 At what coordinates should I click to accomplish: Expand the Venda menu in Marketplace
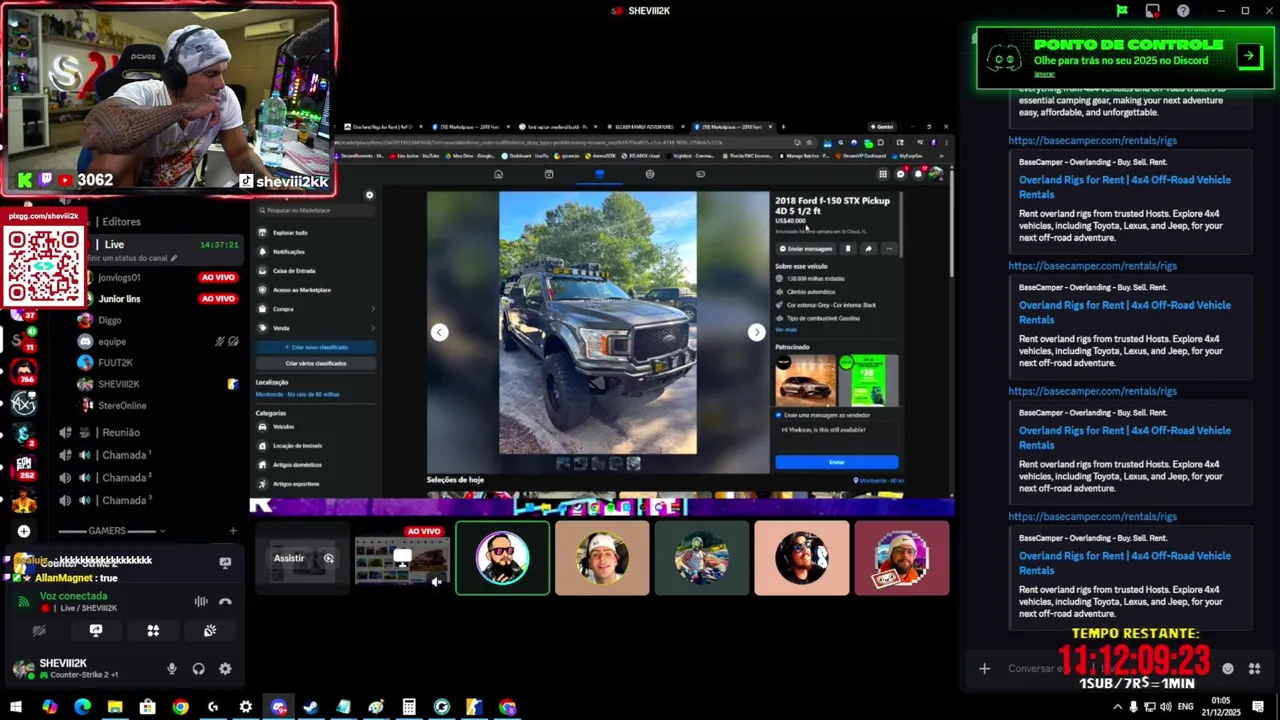(x=316, y=327)
